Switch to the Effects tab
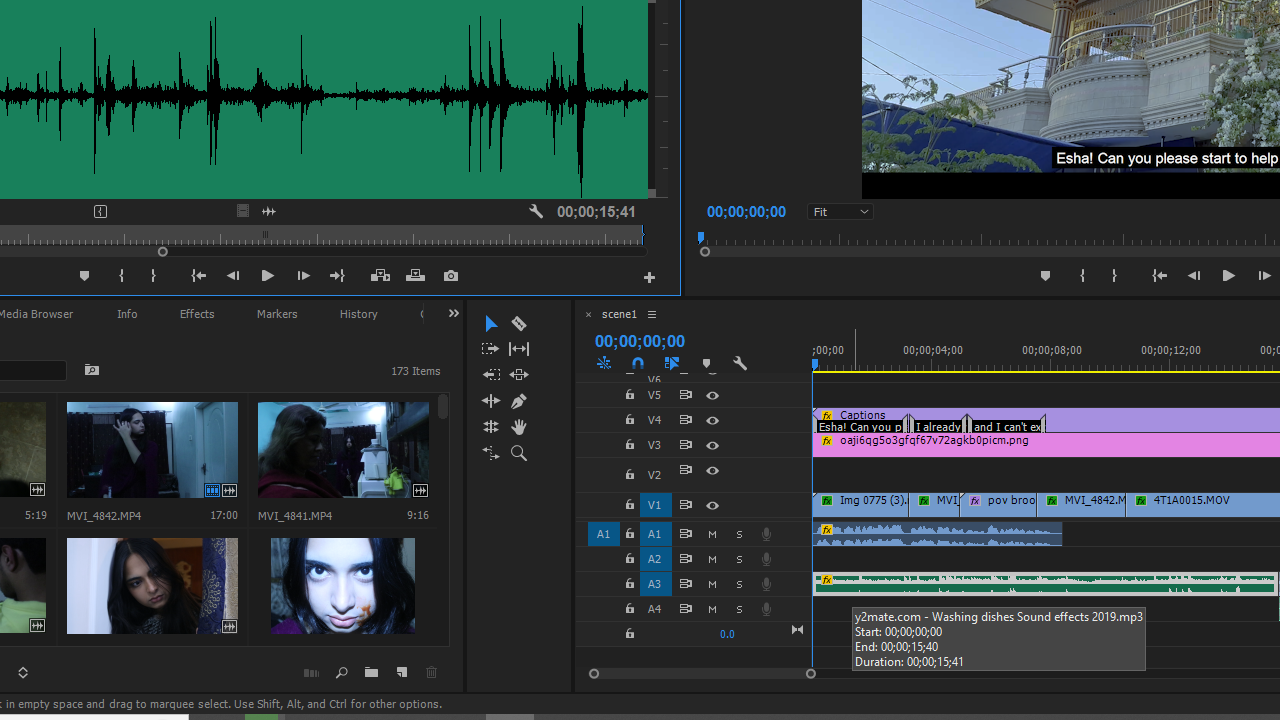This screenshot has height=720, width=1280. click(x=197, y=314)
